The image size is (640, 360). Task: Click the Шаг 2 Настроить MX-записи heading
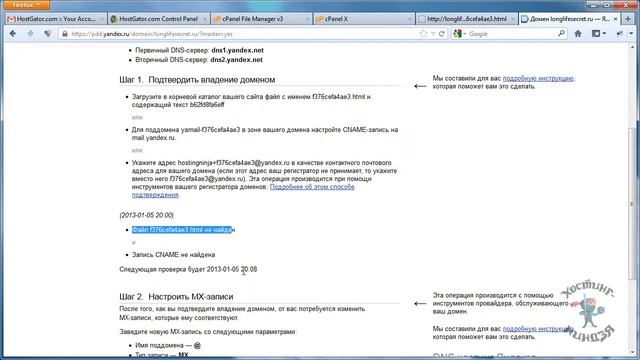pos(176,297)
